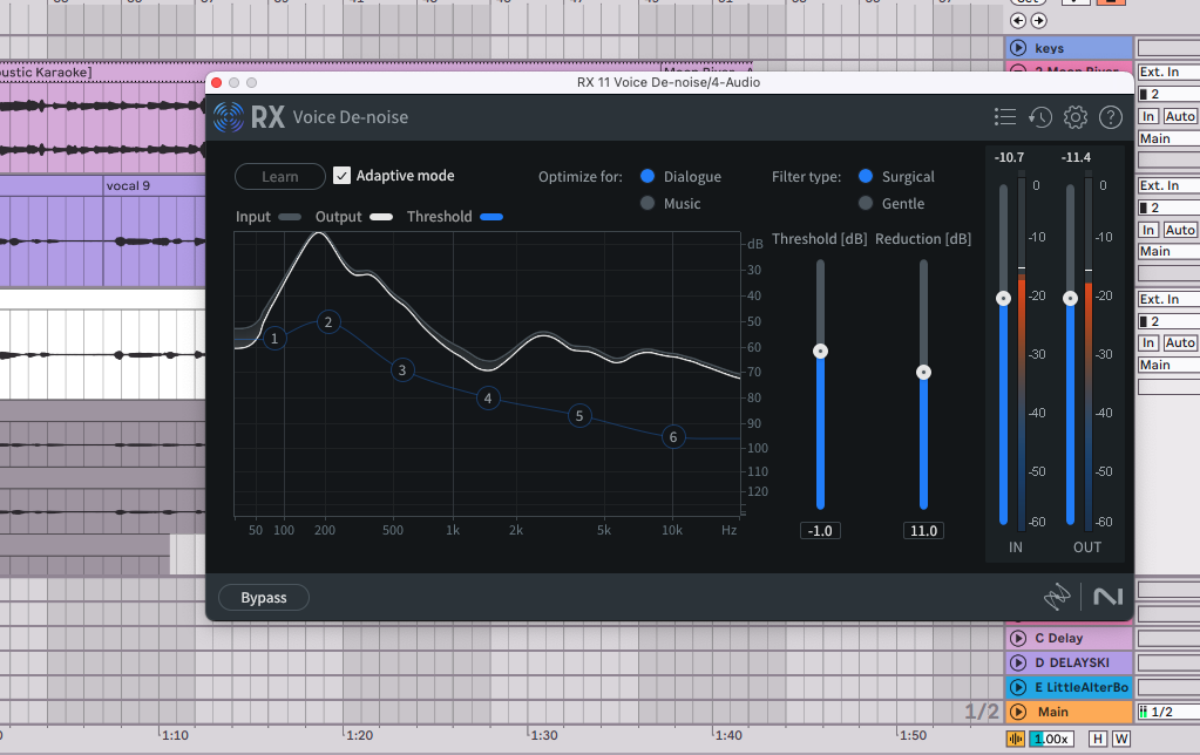The height and width of the screenshot is (755, 1200).
Task: Select threshold curve node 3
Action: (402, 370)
